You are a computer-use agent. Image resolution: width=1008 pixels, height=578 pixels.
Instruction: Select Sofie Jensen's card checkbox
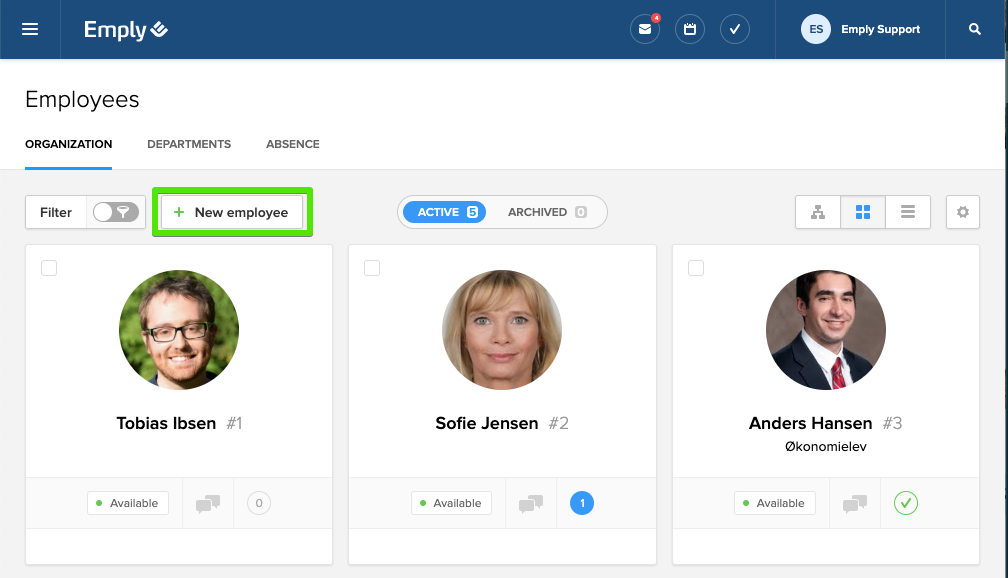coord(372,268)
